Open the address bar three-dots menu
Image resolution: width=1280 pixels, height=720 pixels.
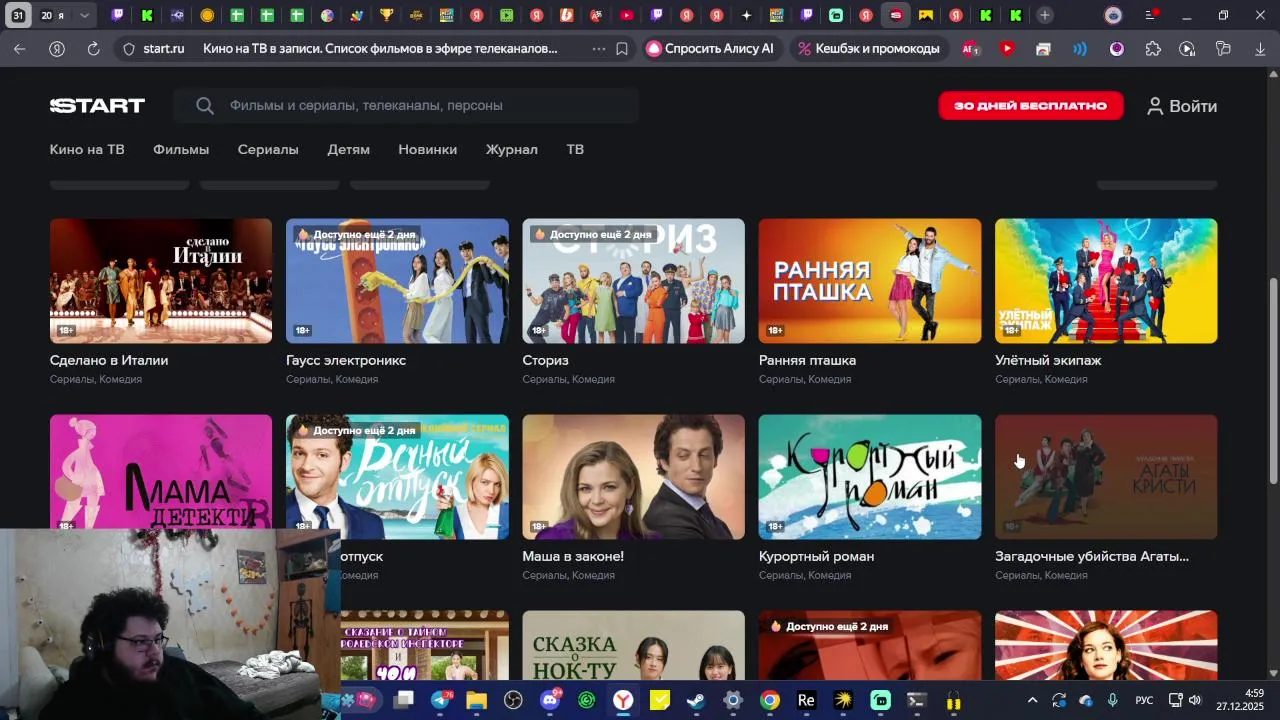[x=598, y=48]
